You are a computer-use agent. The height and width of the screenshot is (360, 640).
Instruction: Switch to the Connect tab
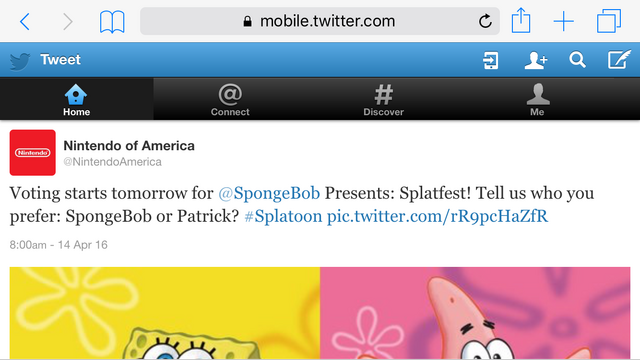point(230,99)
